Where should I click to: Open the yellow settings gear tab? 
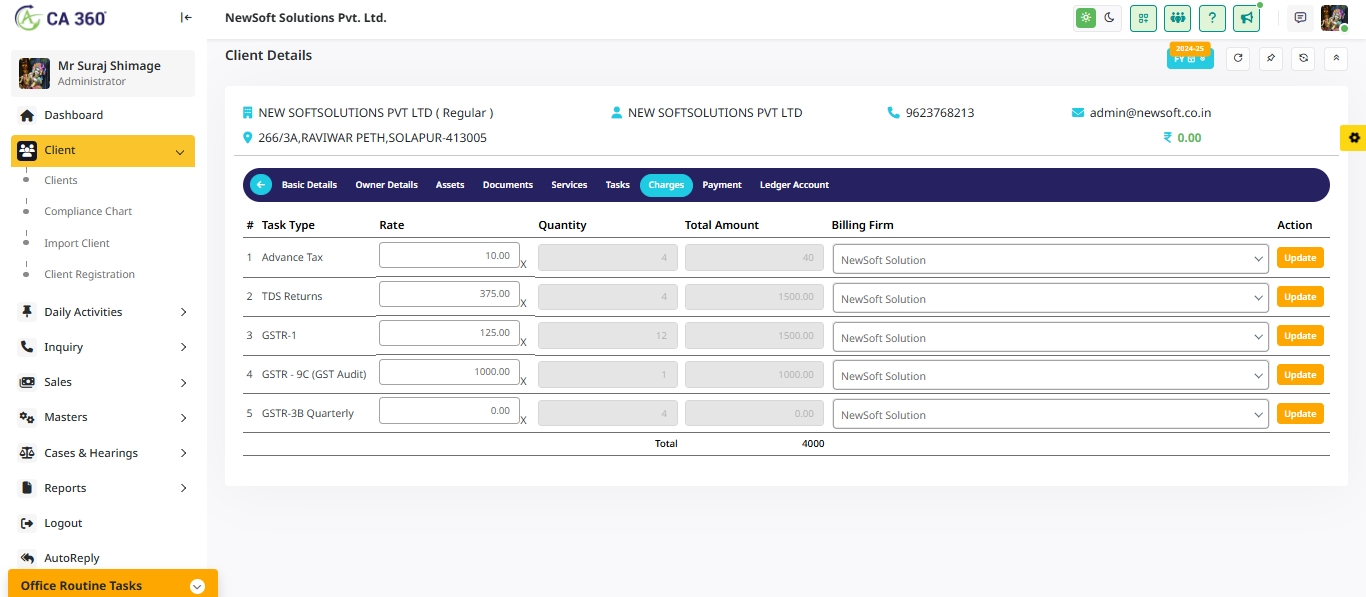pos(1354,138)
